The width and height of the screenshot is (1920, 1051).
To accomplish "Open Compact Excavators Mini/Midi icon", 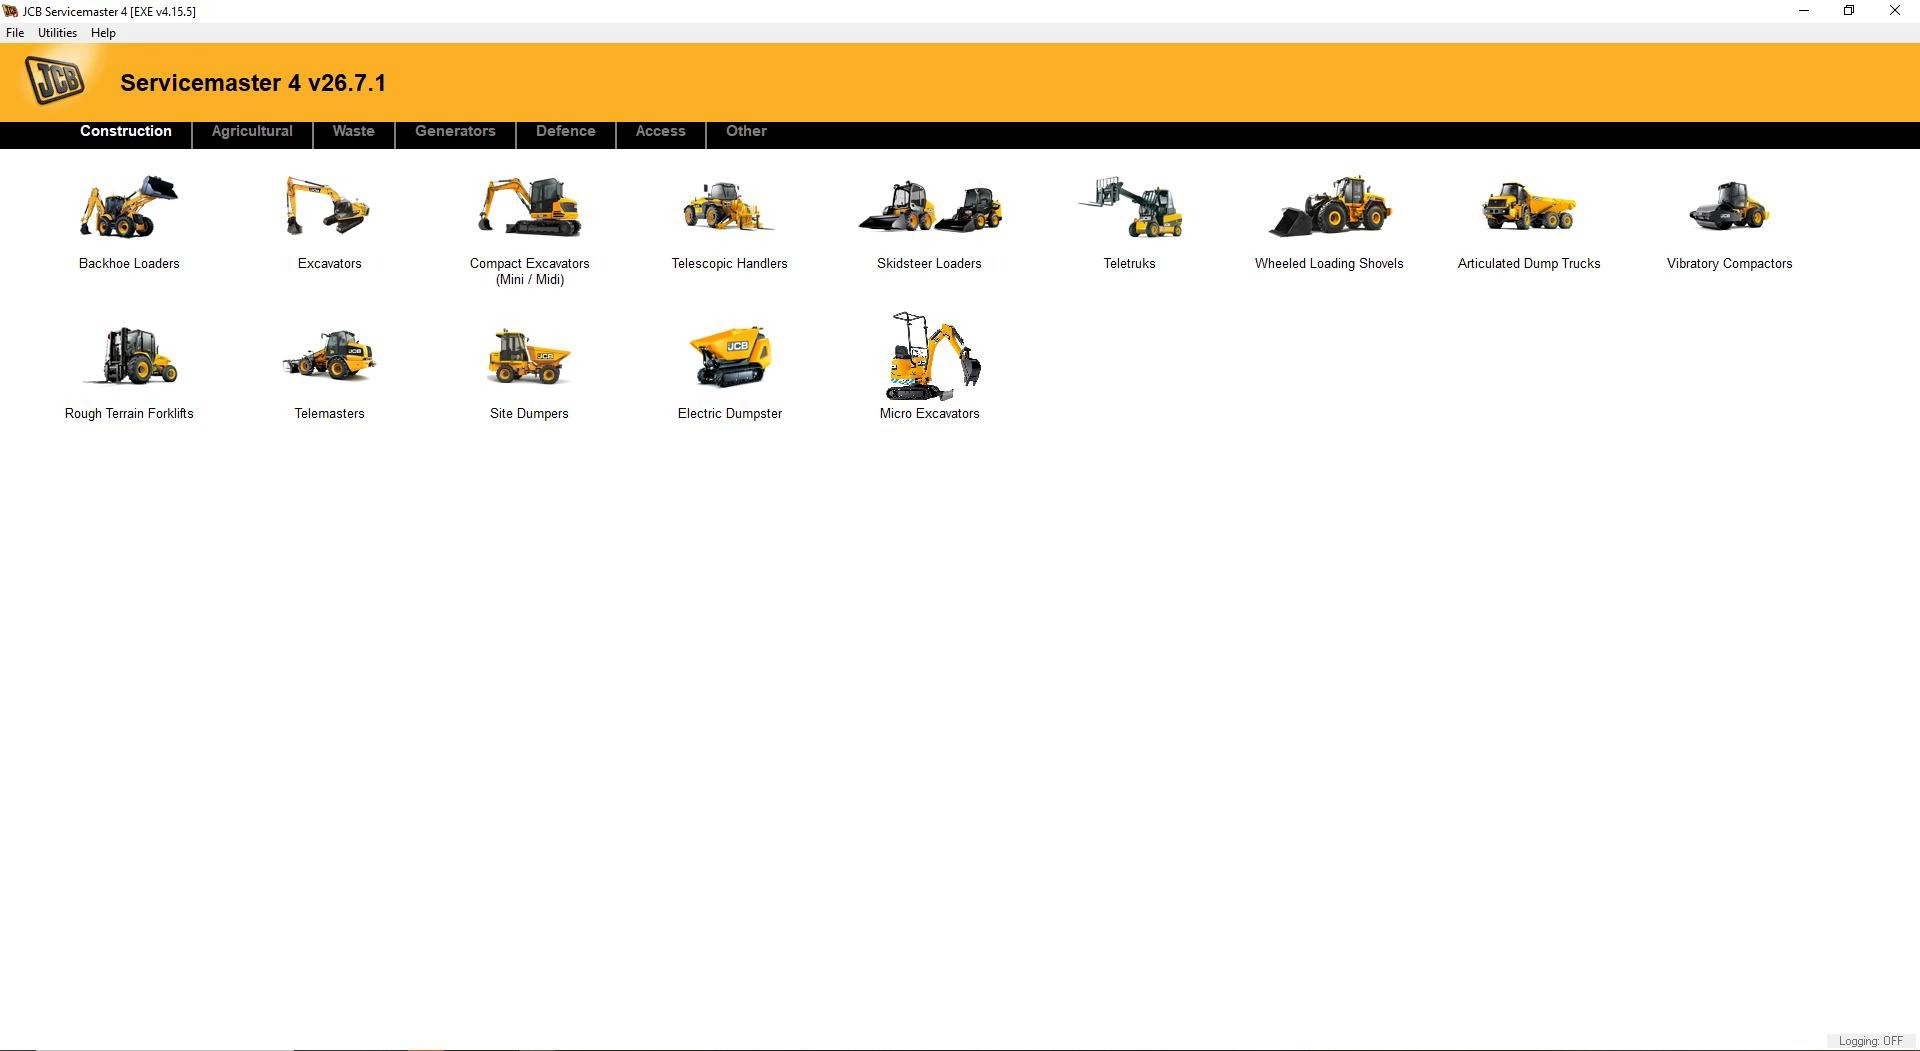I will point(529,207).
